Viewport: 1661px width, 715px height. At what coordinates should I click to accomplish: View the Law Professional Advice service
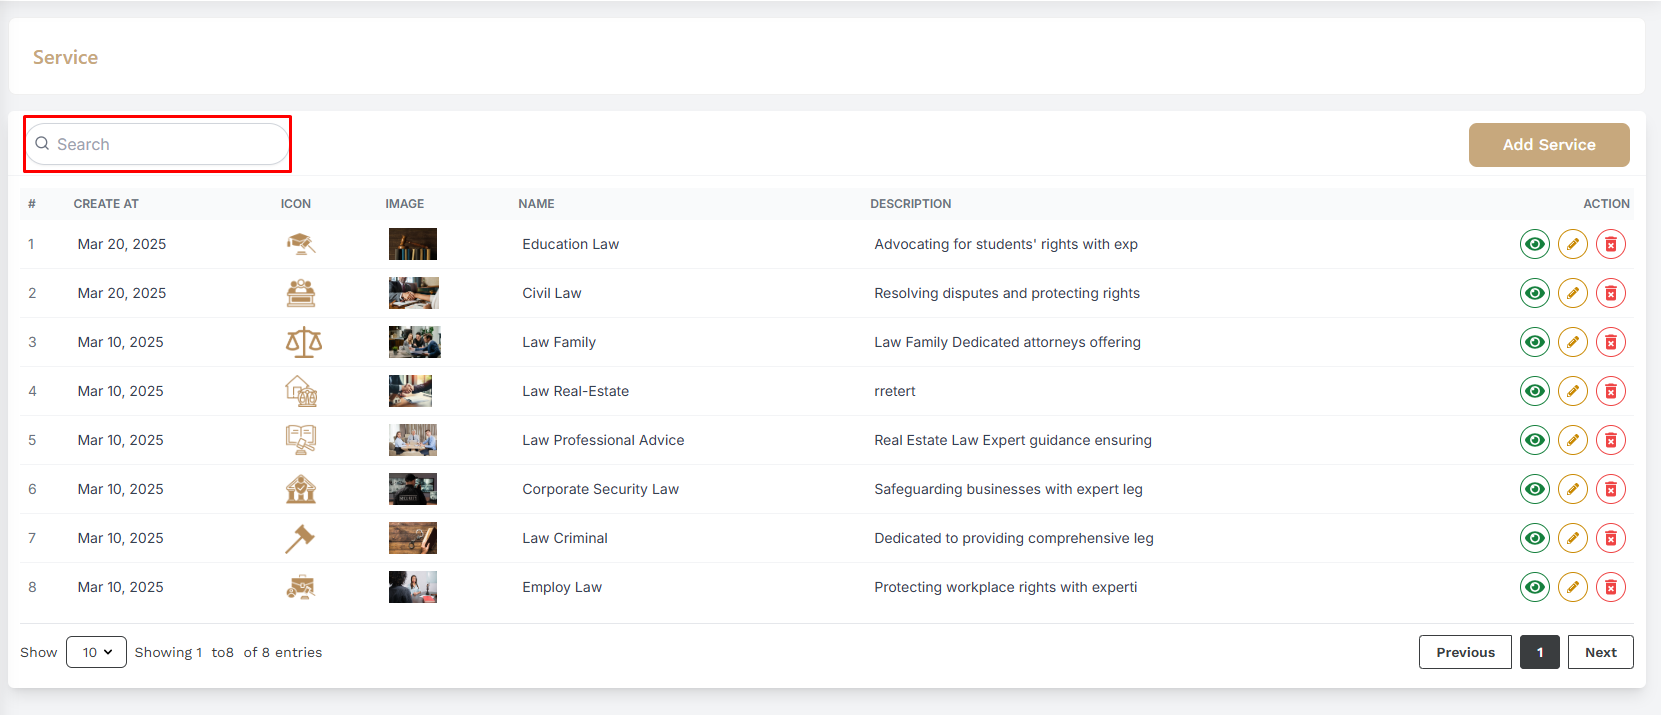1534,440
